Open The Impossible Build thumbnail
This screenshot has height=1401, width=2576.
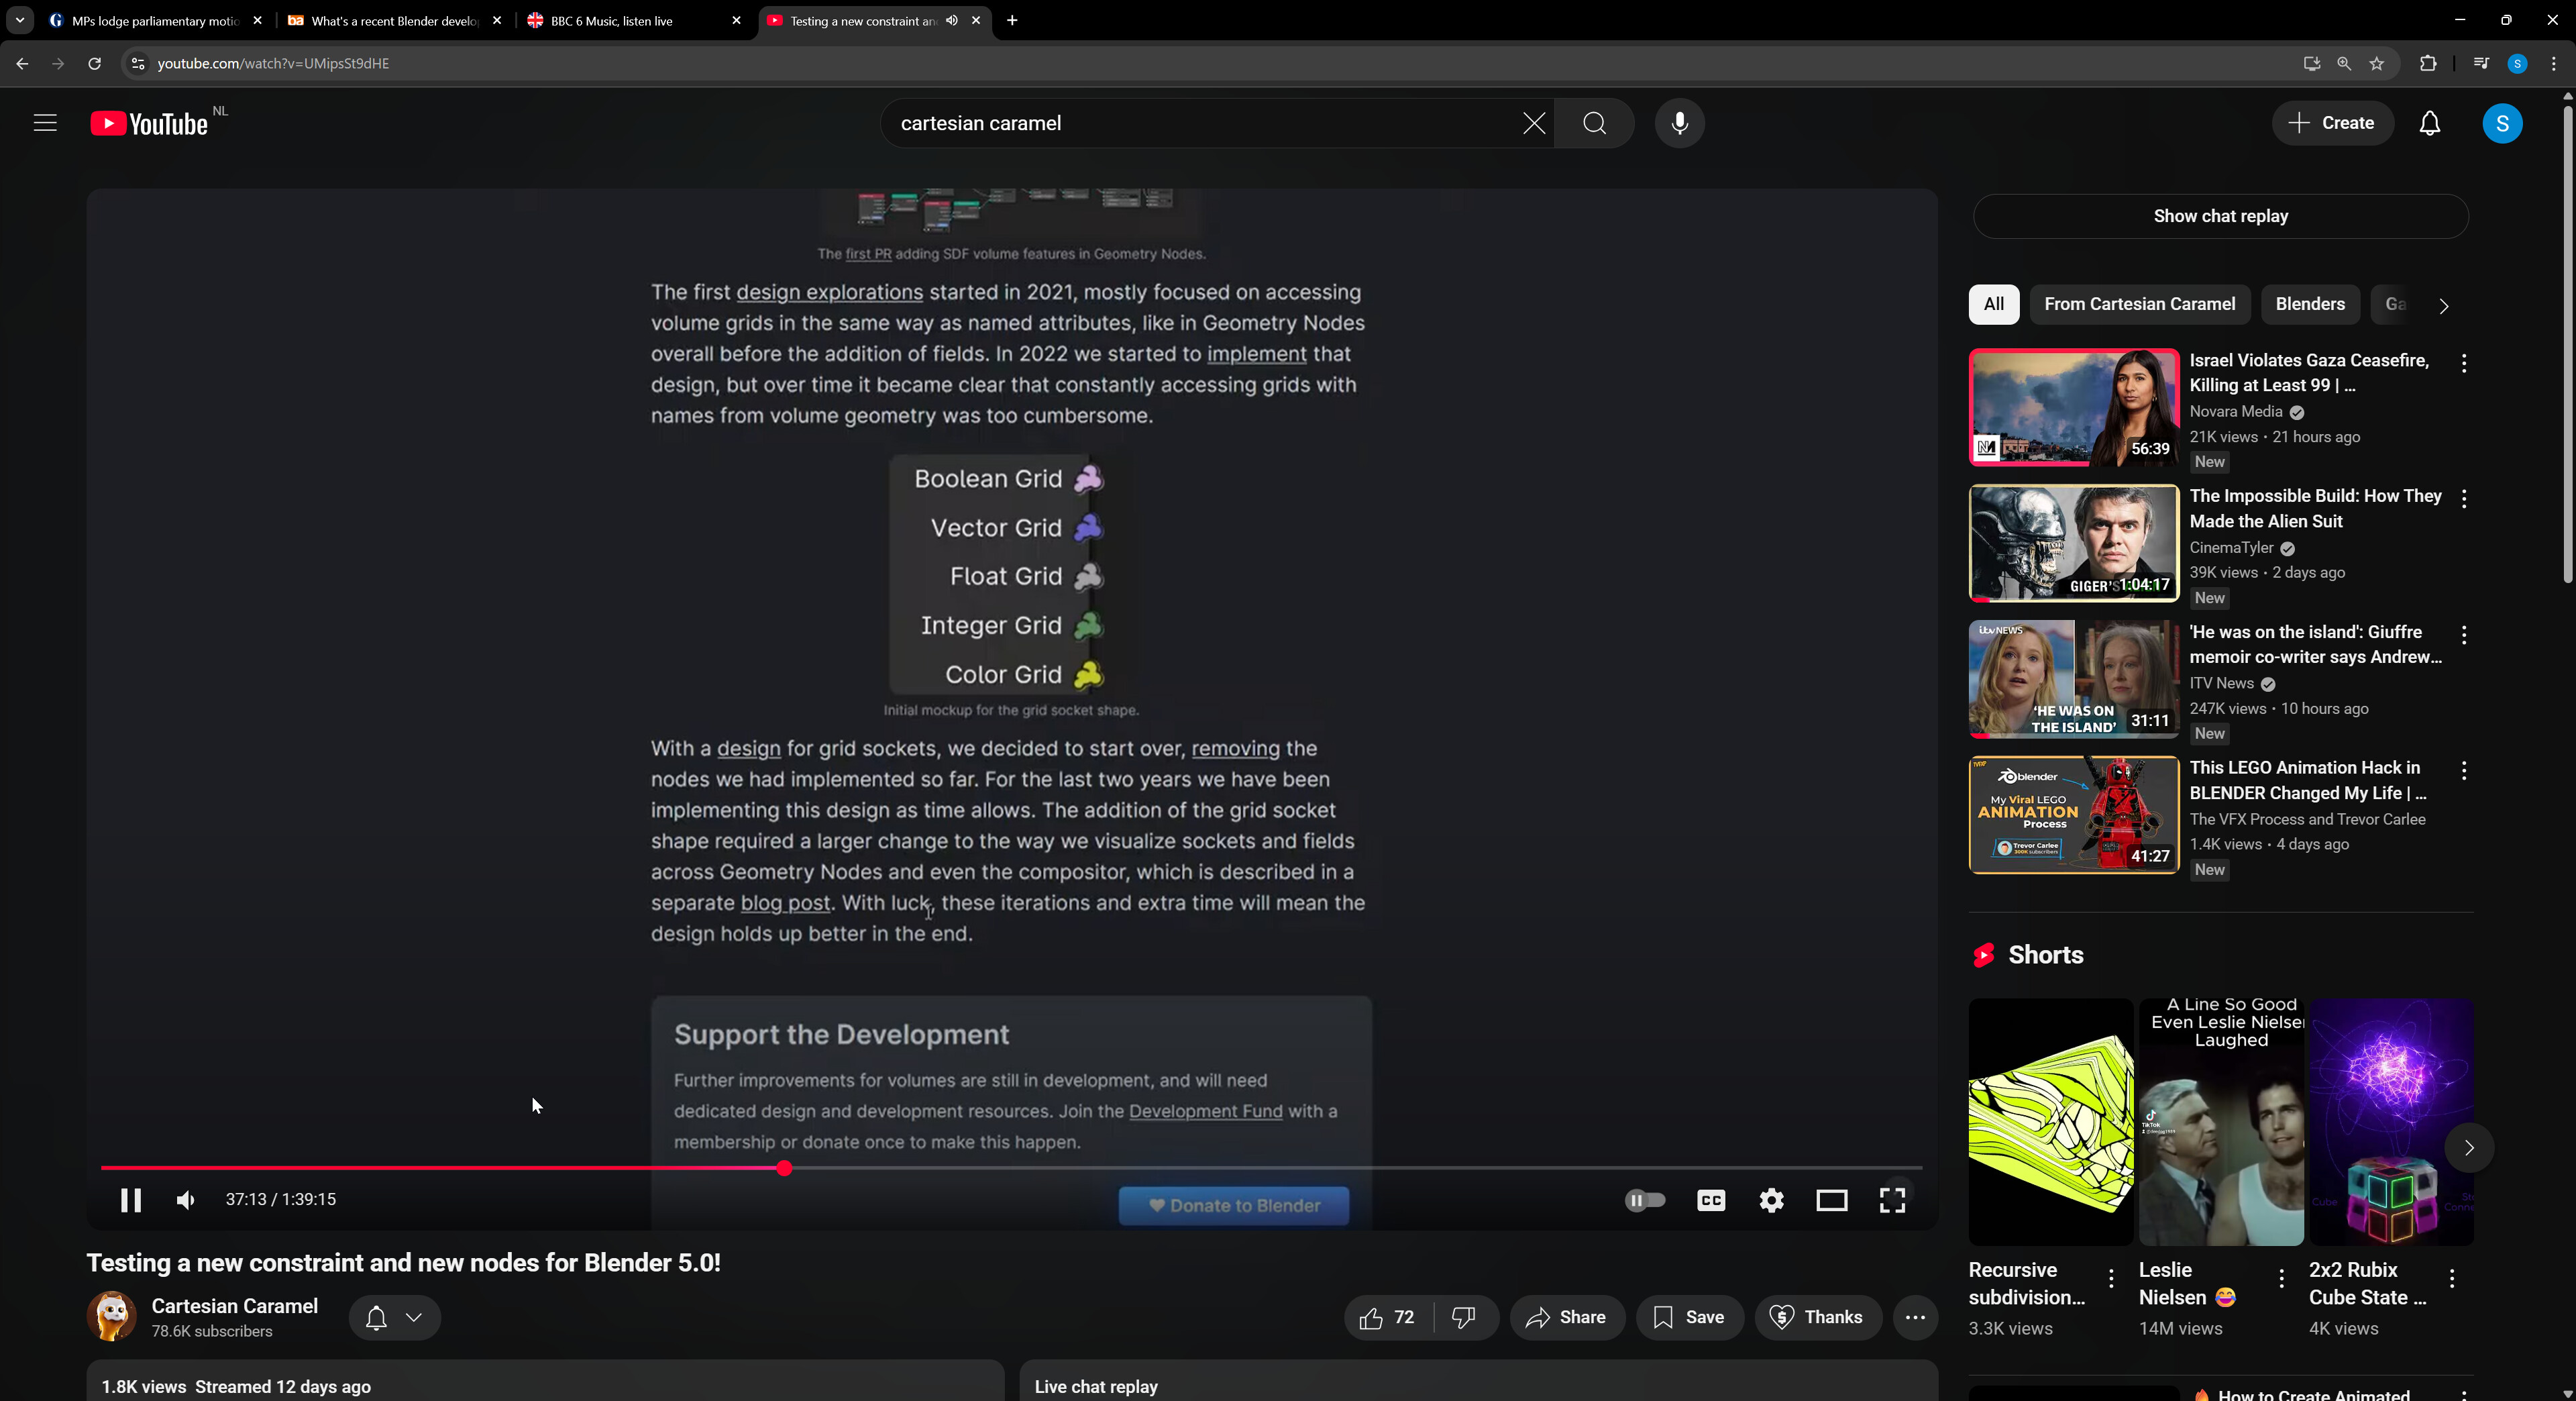pos(2074,543)
